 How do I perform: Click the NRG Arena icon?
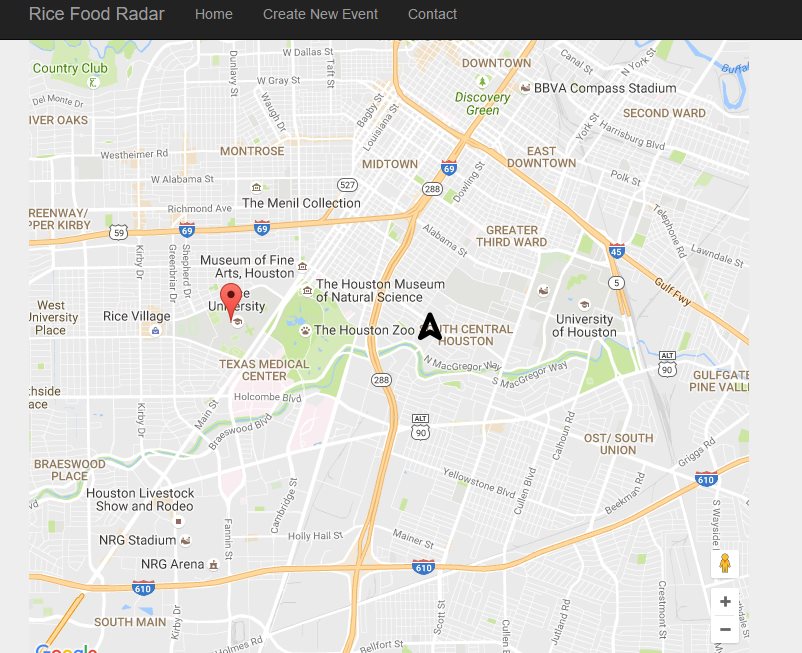(x=214, y=565)
